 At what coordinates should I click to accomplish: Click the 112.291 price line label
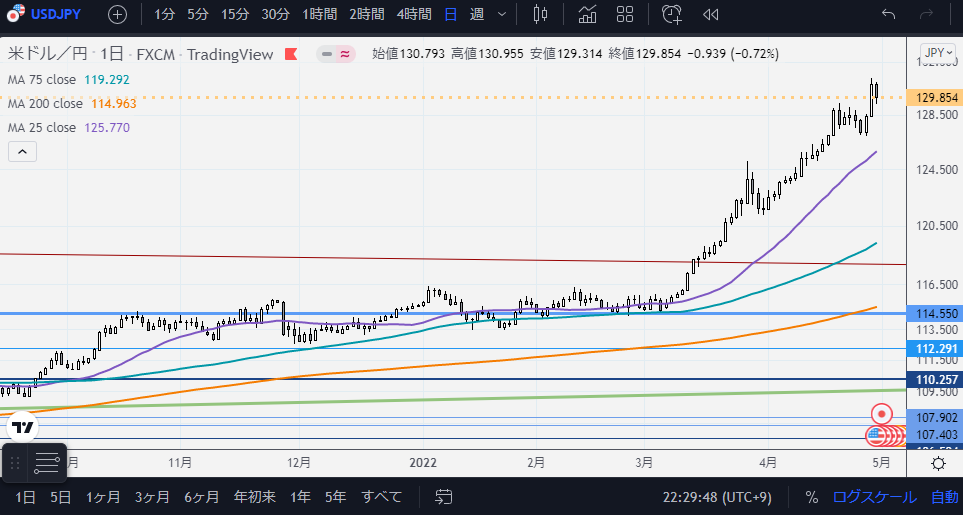click(x=934, y=349)
